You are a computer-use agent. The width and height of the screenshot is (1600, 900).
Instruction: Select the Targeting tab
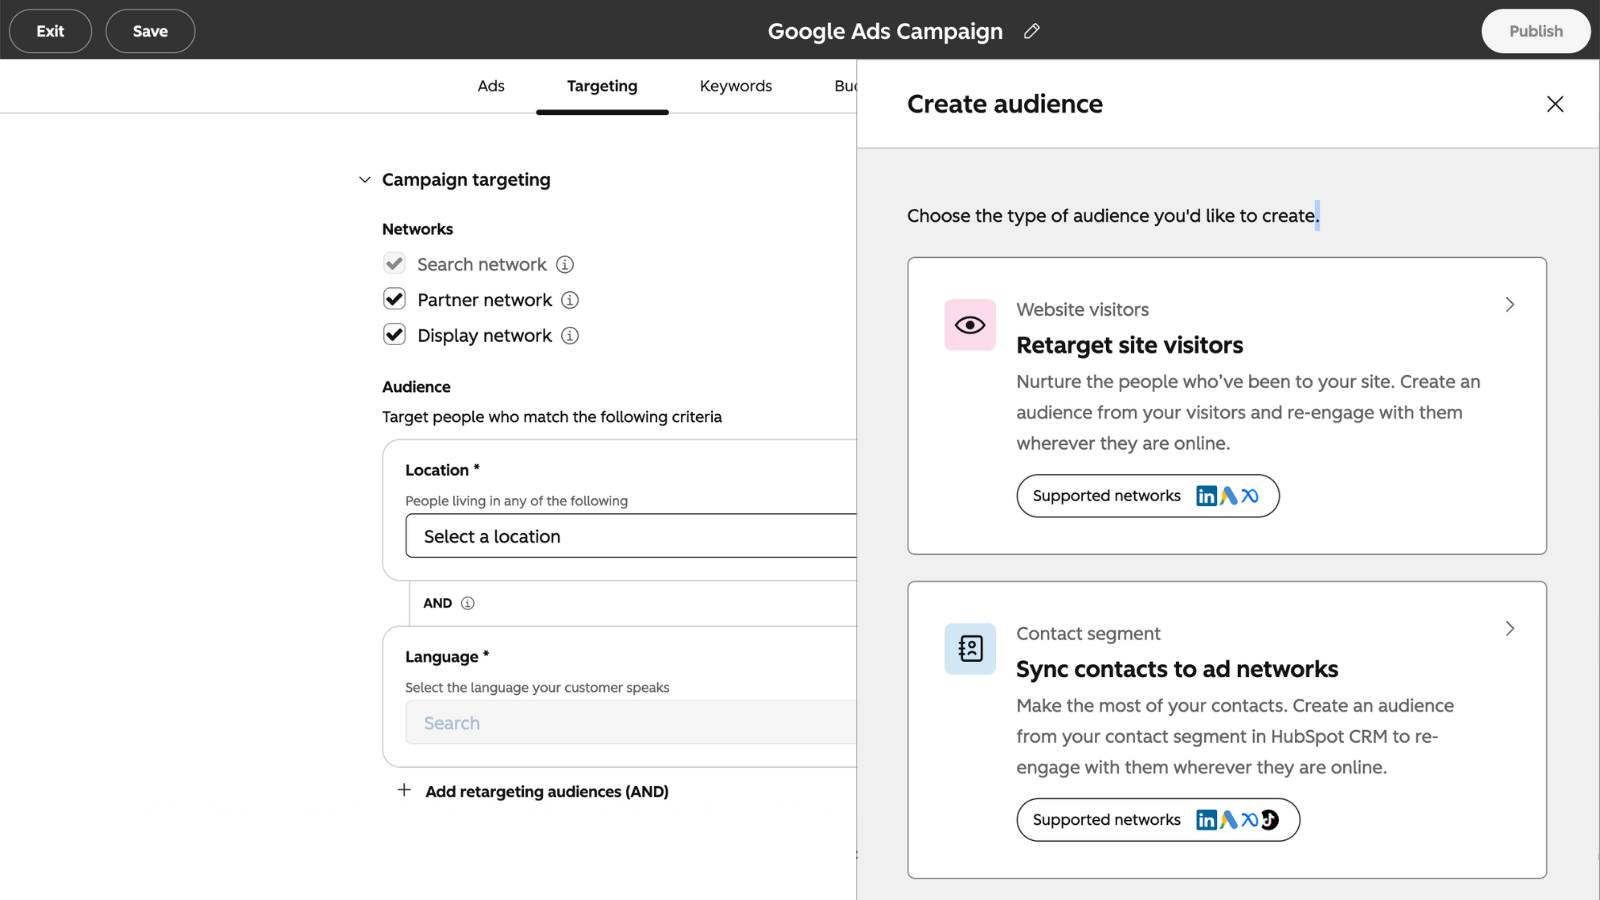602,86
